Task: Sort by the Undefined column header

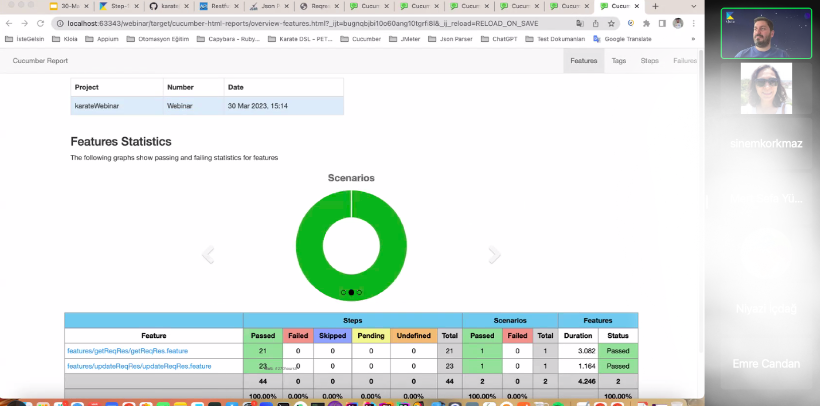Action: tap(414, 336)
